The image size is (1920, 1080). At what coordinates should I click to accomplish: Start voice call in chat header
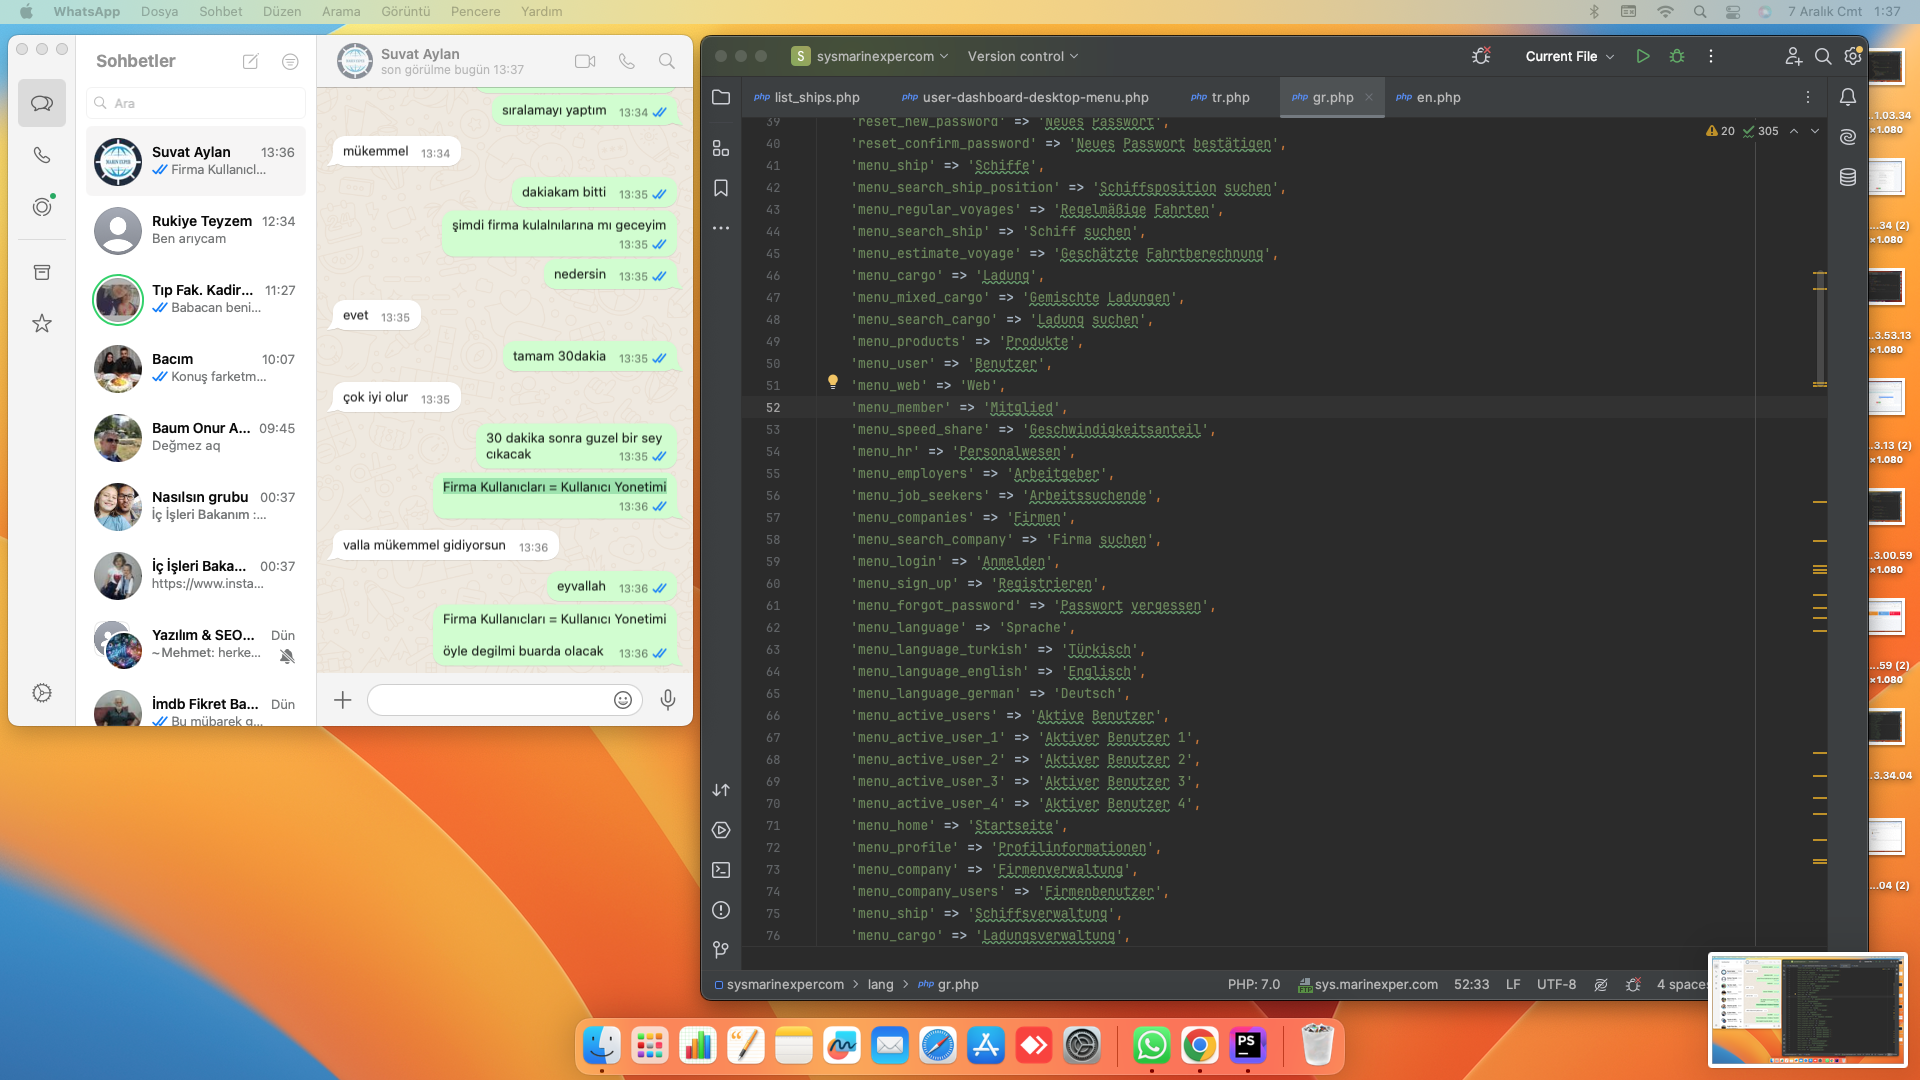[x=627, y=61]
